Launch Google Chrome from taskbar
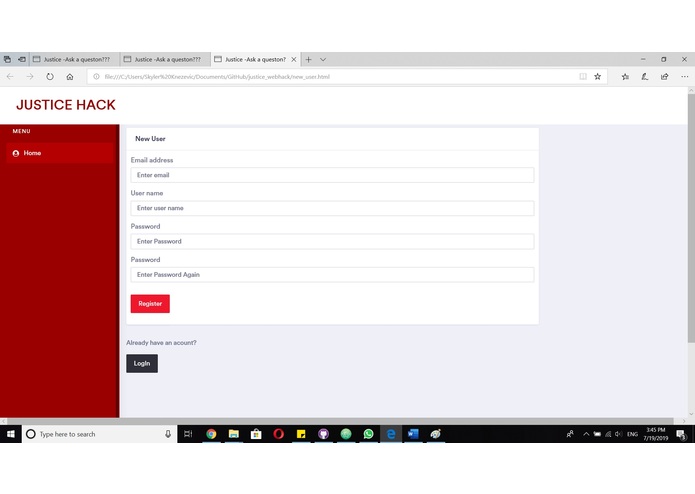This screenshot has height=494, width=695. (x=211, y=434)
